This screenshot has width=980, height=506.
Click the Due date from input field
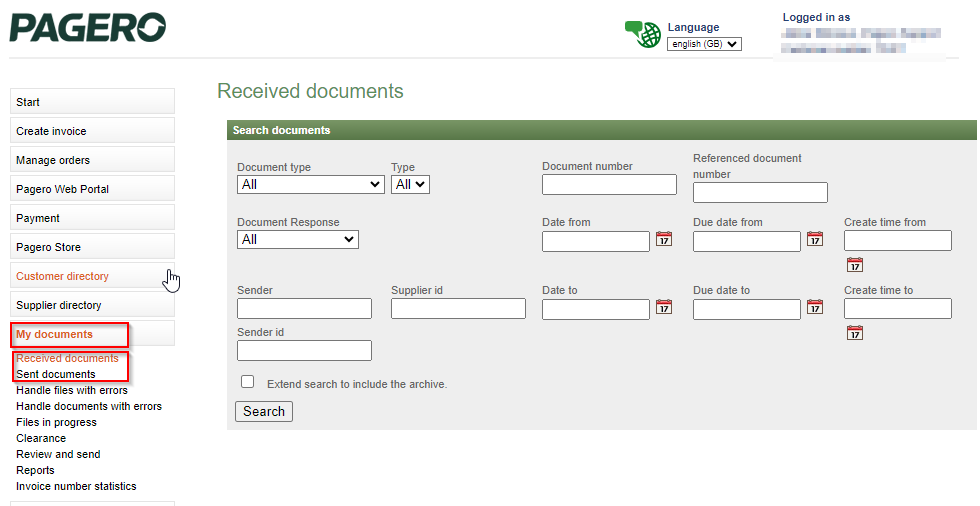[747, 241]
